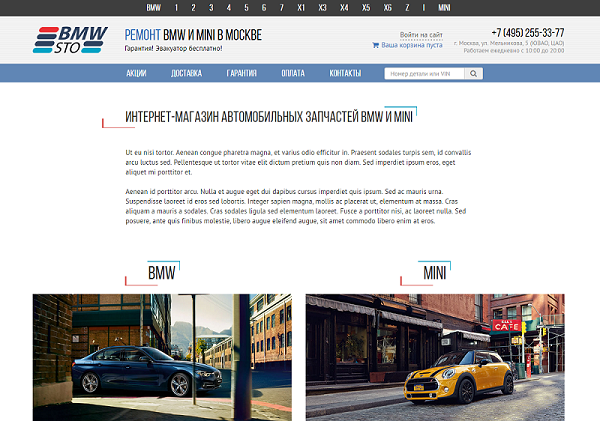
Task: Open BMW in the top model bar
Action: (153, 8)
